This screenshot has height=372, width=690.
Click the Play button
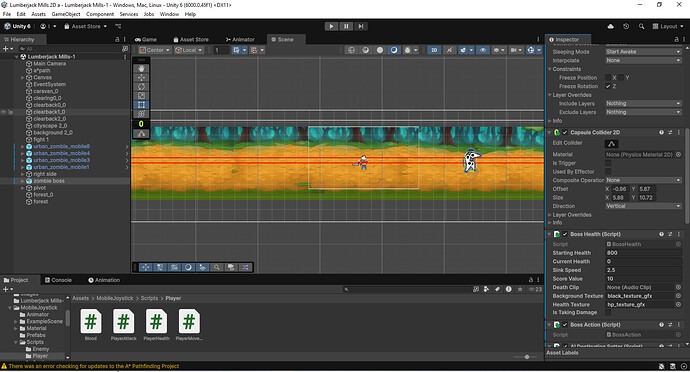tap(331, 26)
